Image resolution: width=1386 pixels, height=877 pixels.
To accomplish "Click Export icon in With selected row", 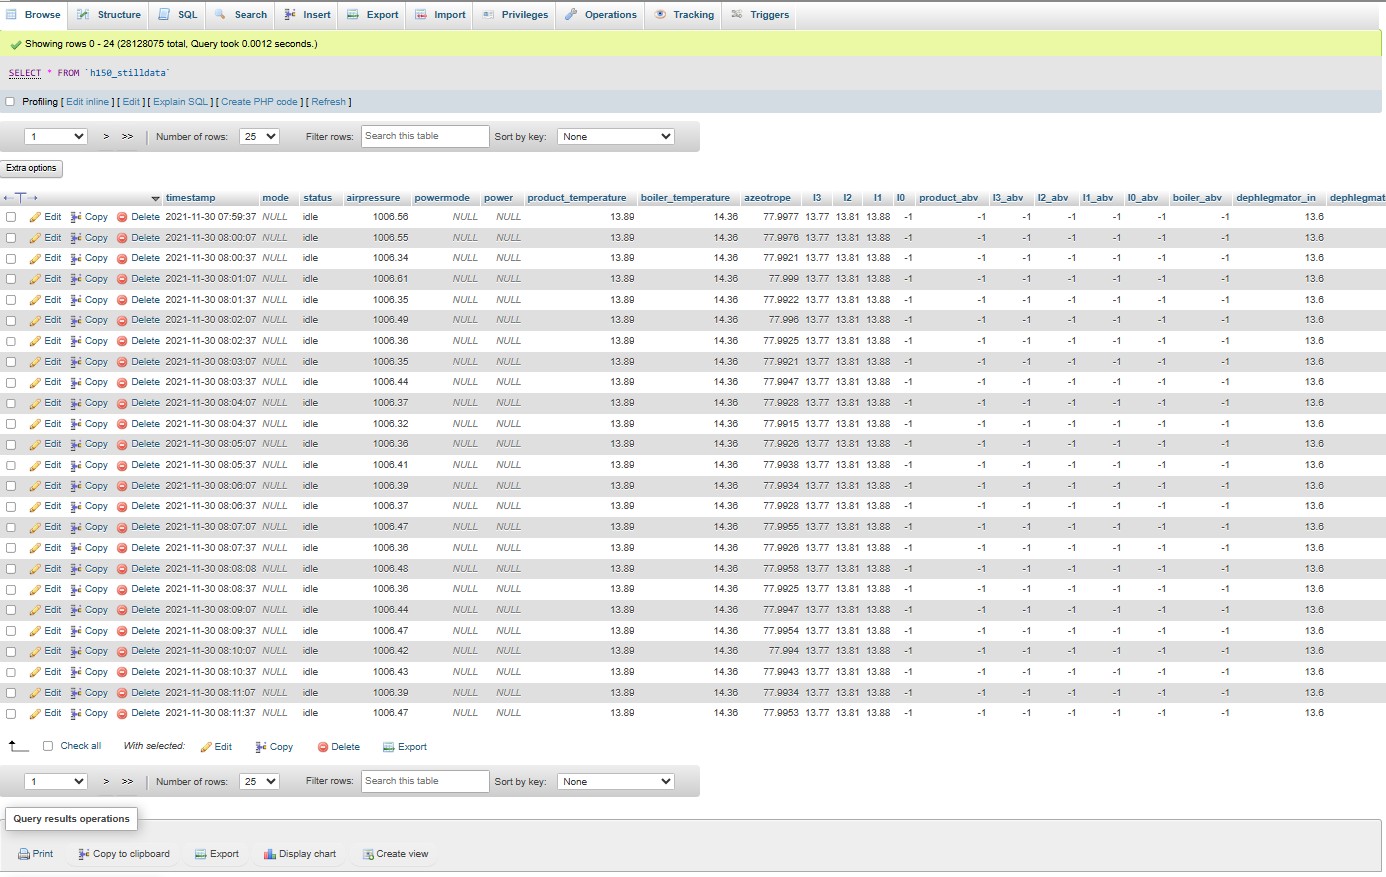I will 389,747.
